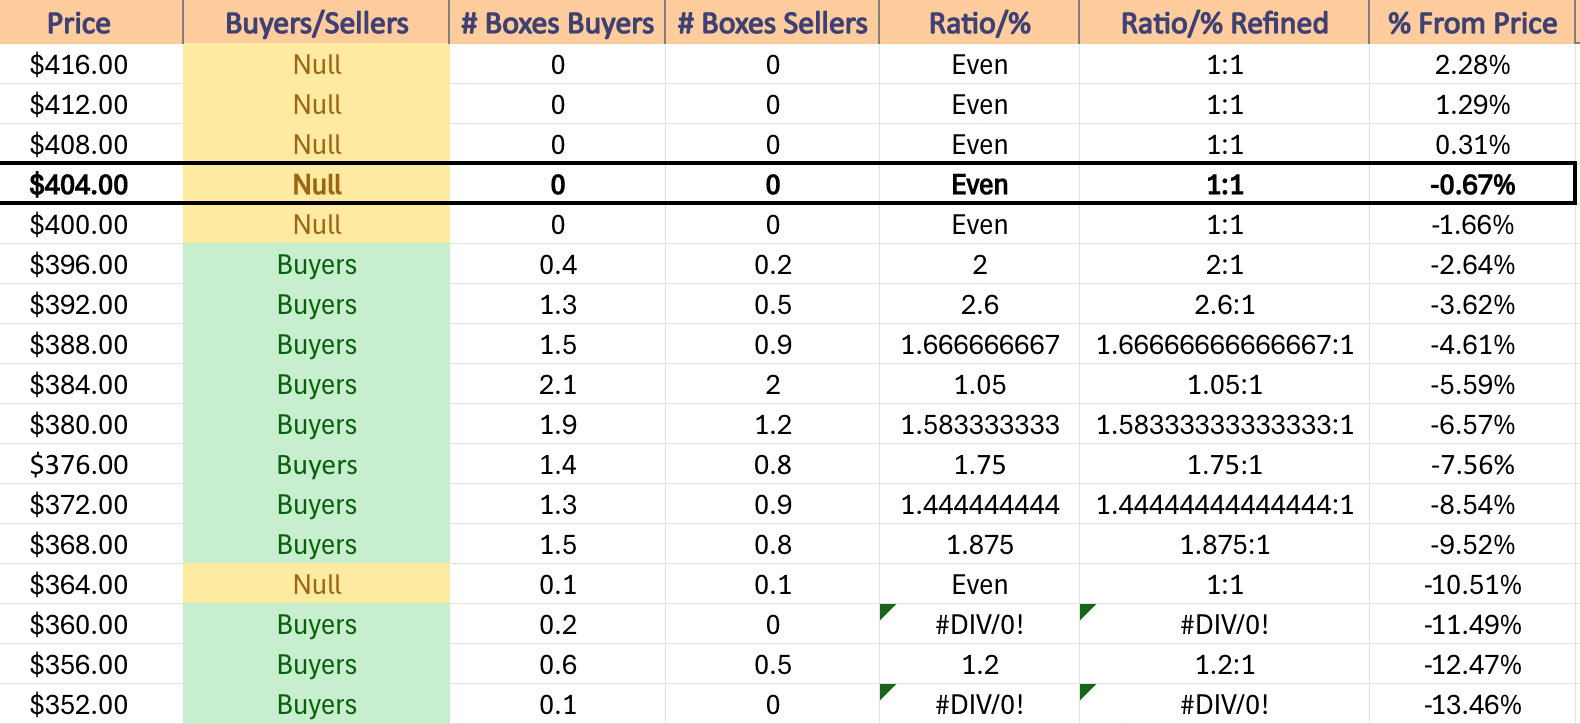Screen dimensions: 1580x724
Task: Select the -13.46% from price cell
Action: pyautogui.click(x=1472, y=704)
